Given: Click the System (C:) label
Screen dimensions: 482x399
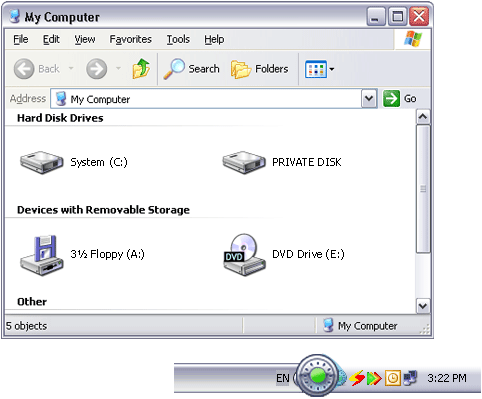Looking at the screenshot, I should click(99, 162).
